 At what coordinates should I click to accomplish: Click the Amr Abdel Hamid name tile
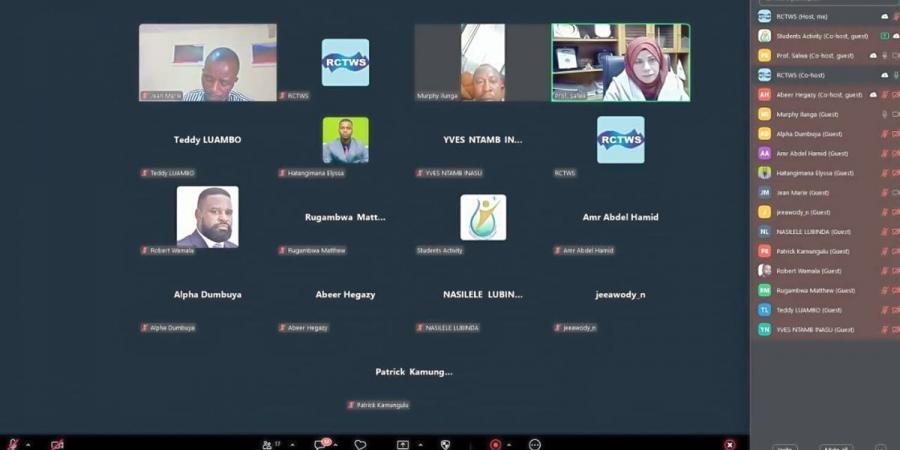tap(620, 217)
